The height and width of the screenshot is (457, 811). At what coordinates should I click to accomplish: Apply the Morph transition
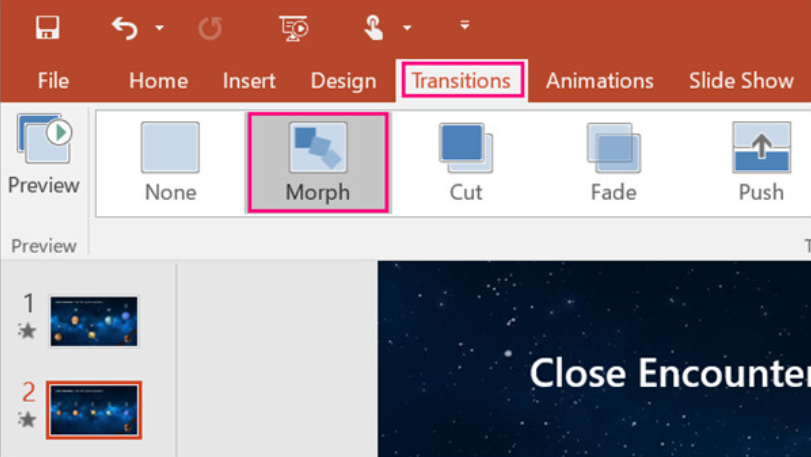click(318, 162)
